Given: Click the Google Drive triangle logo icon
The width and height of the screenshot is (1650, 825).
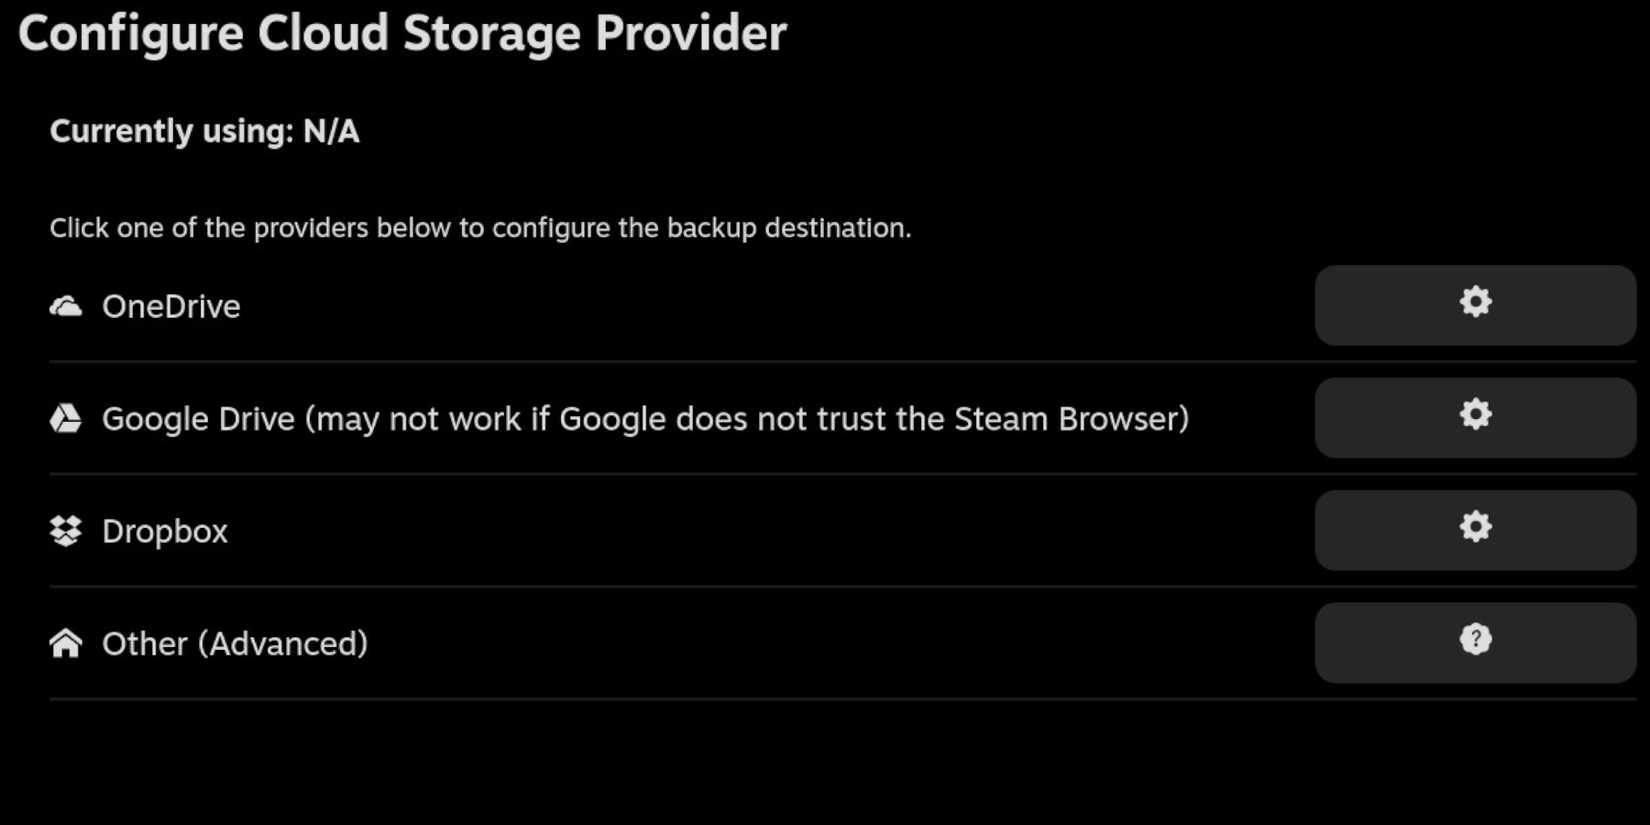Looking at the screenshot, I should [x=66, y=419].
